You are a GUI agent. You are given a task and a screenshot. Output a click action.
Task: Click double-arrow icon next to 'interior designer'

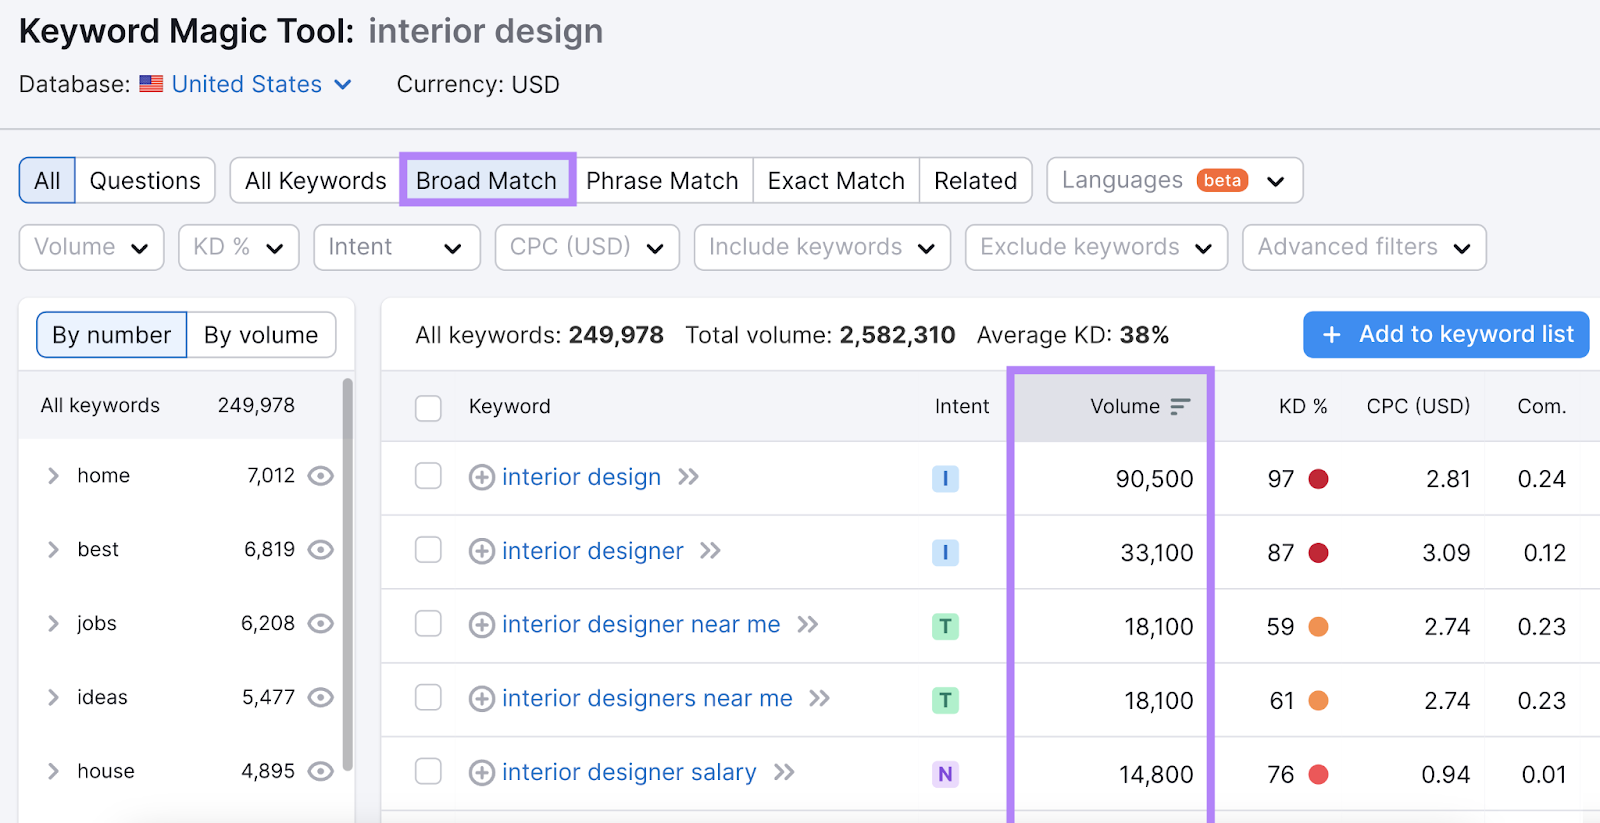pos(710,551)
